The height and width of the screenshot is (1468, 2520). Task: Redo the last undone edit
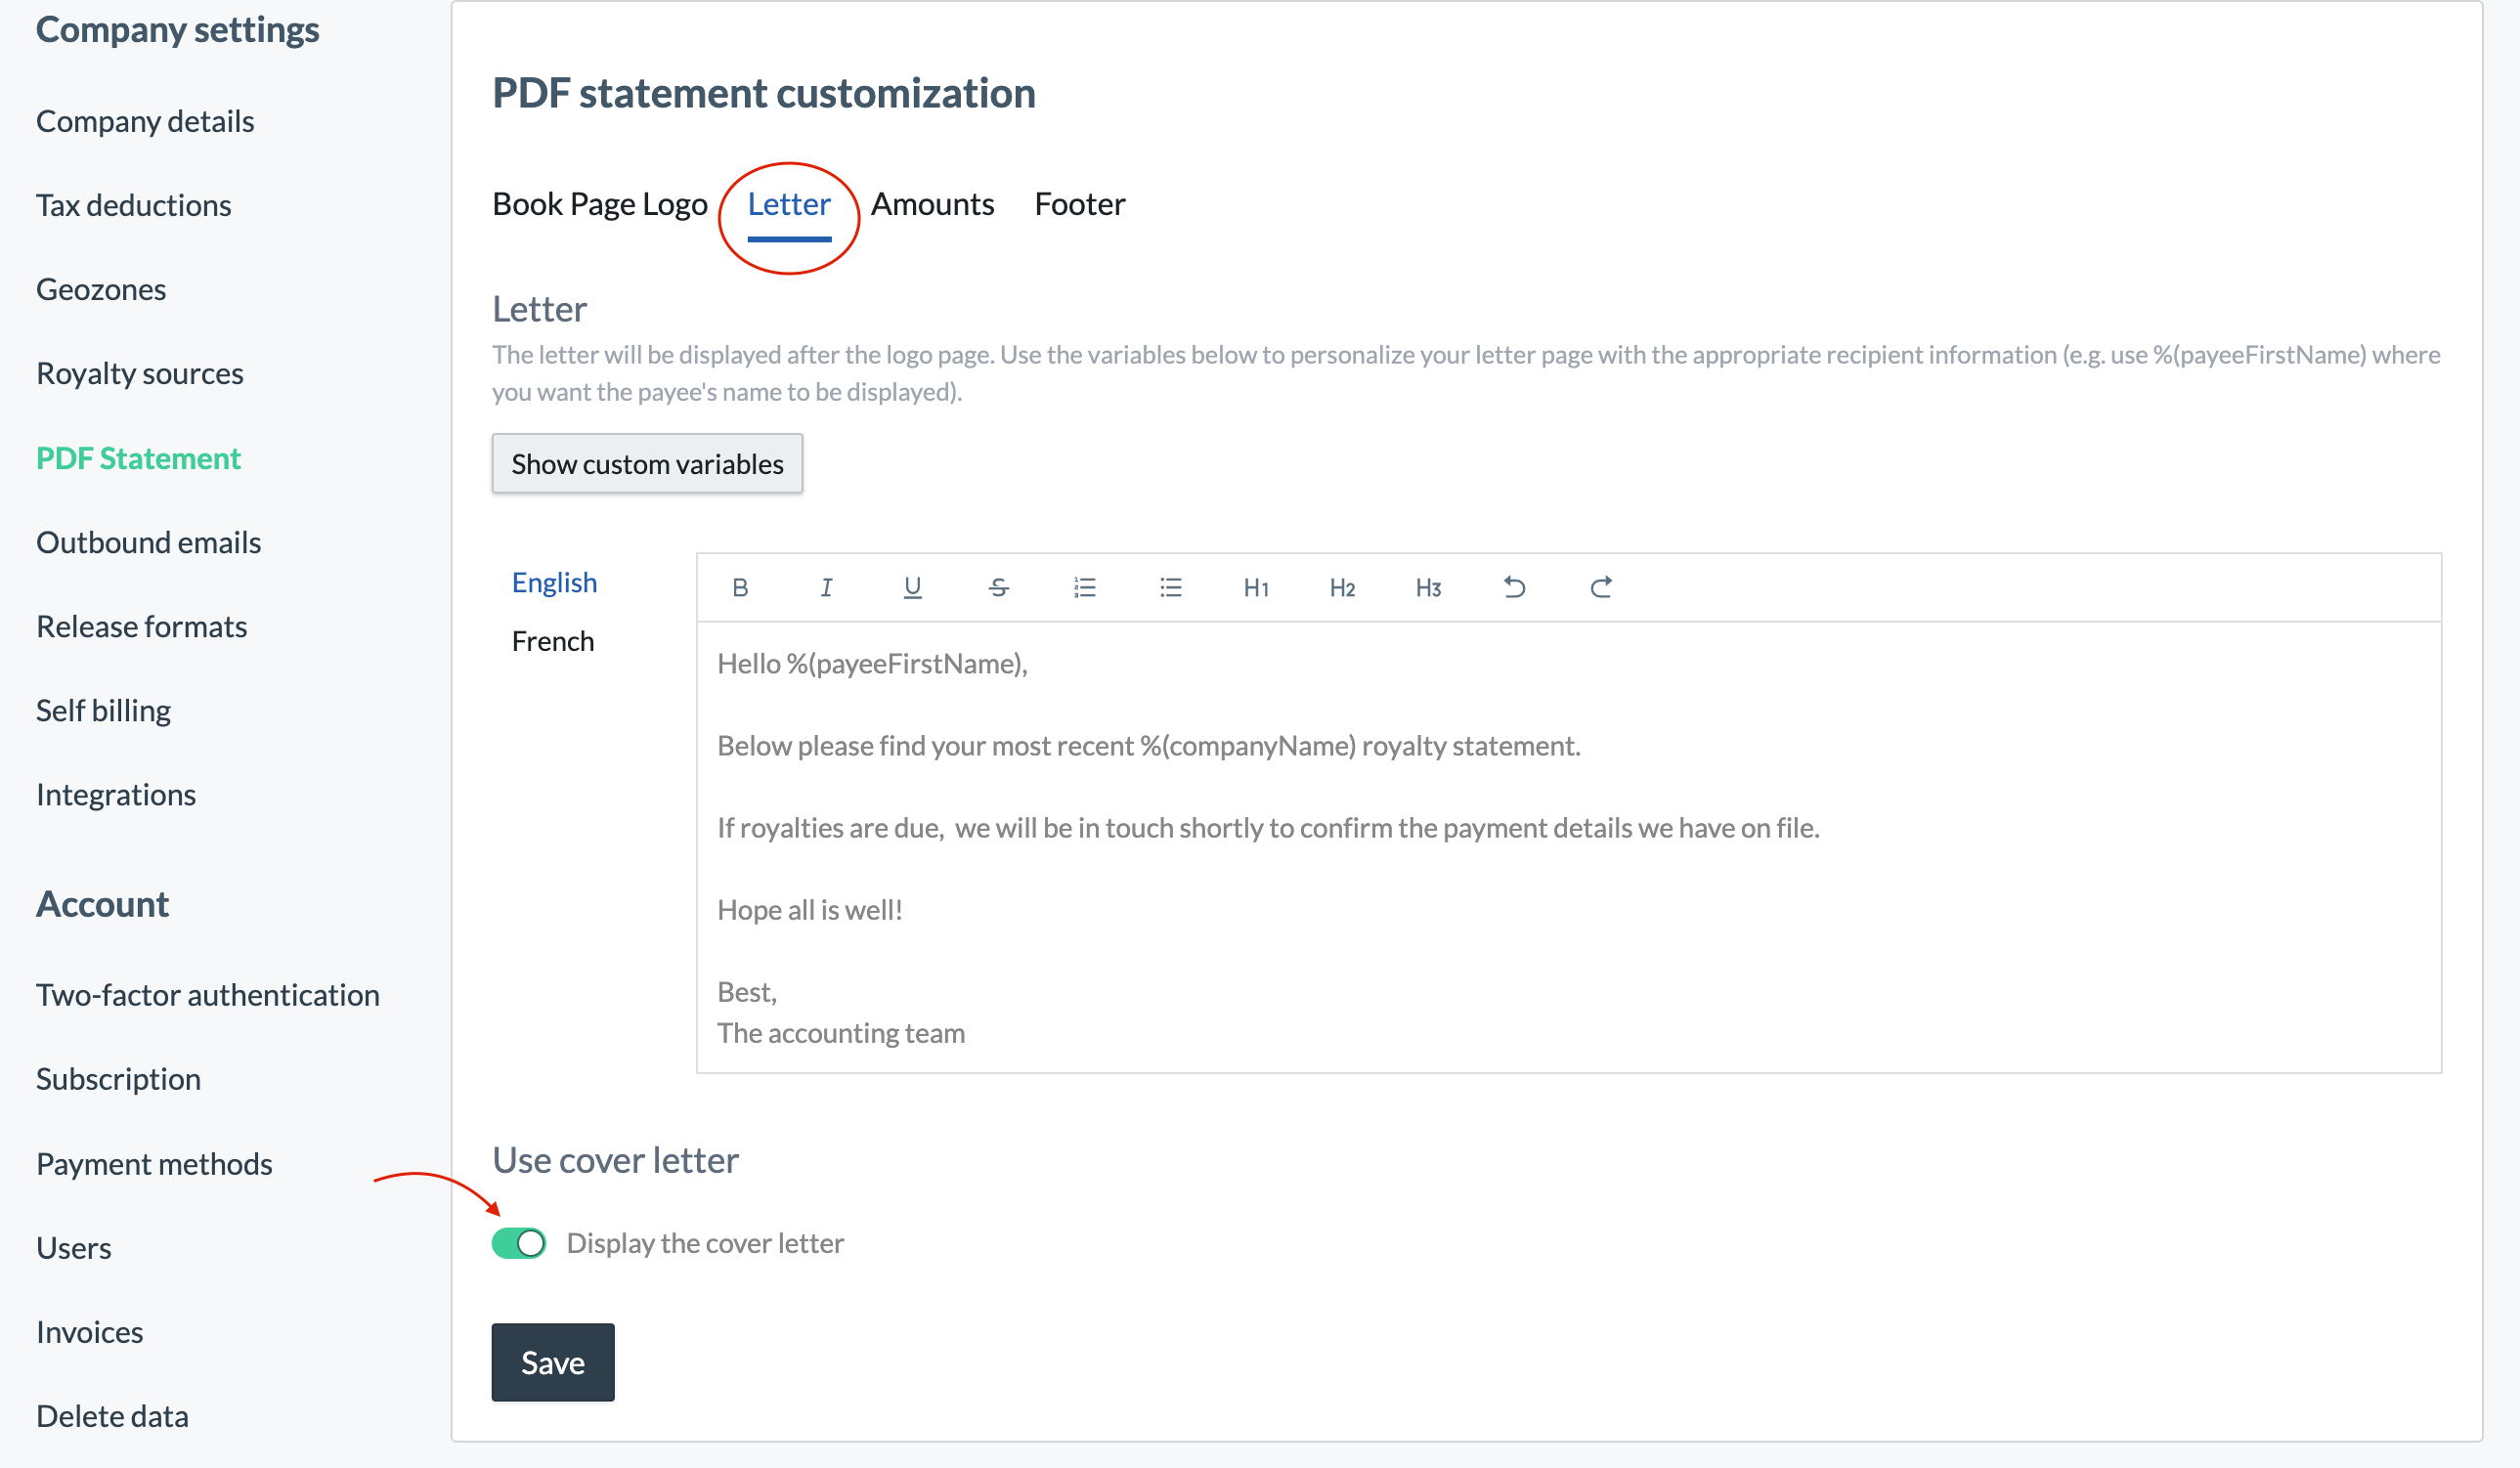pyautogui.click(x=1601, y=587)
